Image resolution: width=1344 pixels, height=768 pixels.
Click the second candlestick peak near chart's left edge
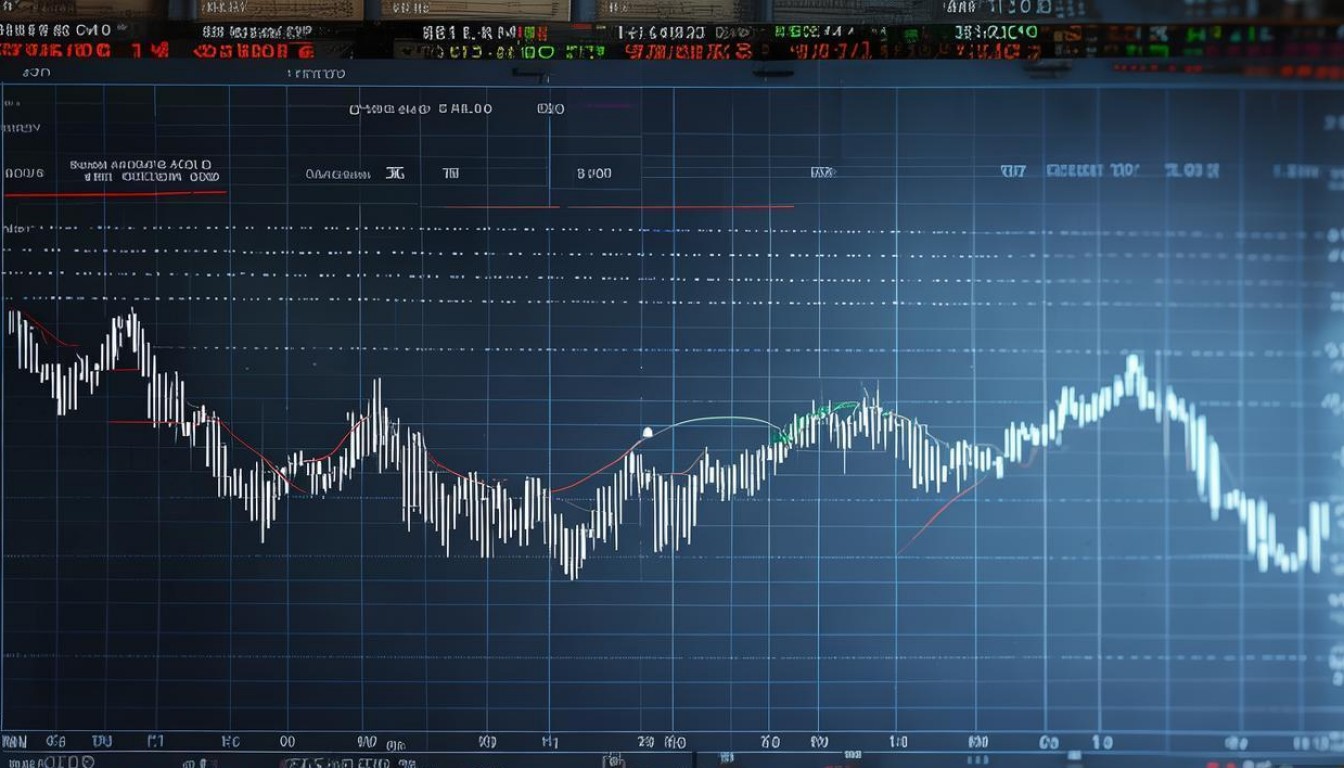point(130,320)
